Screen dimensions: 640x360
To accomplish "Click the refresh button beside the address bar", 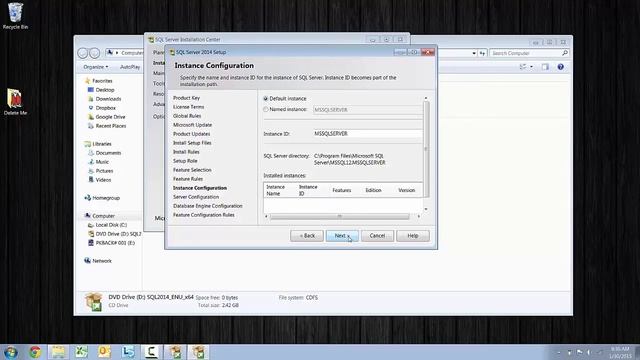I will (482, 53).
